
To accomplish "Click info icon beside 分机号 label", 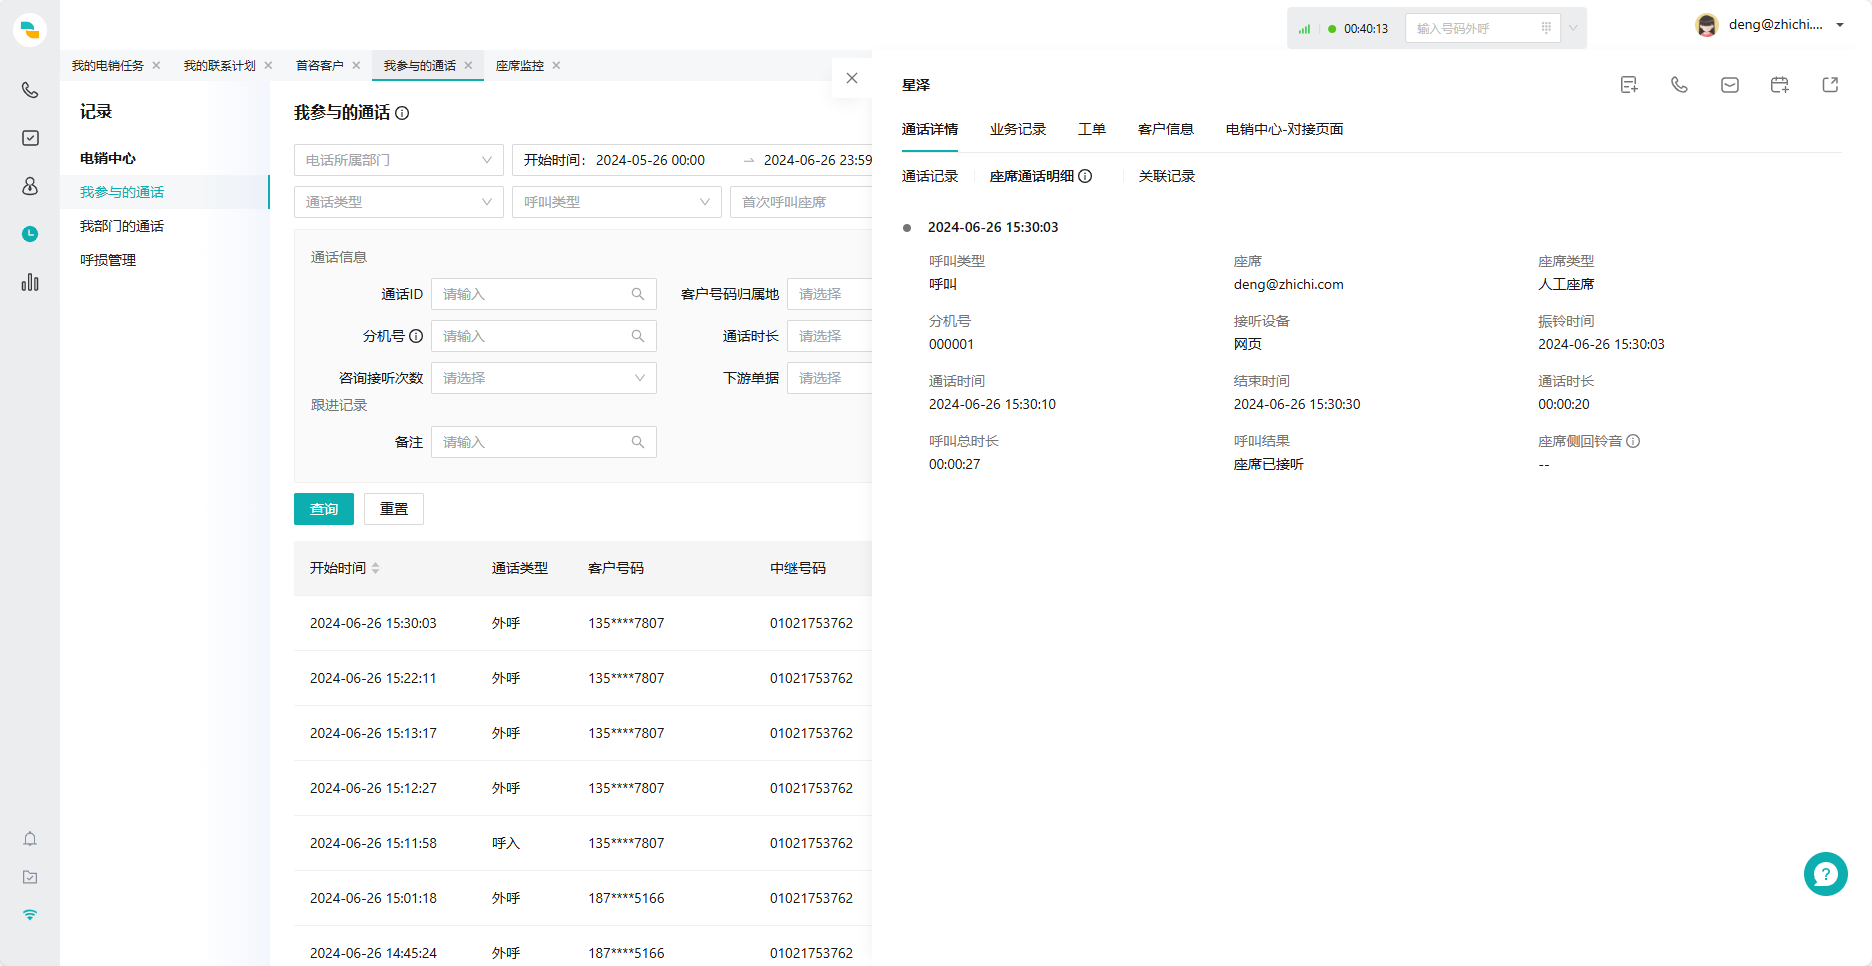I will pos(416,336).
